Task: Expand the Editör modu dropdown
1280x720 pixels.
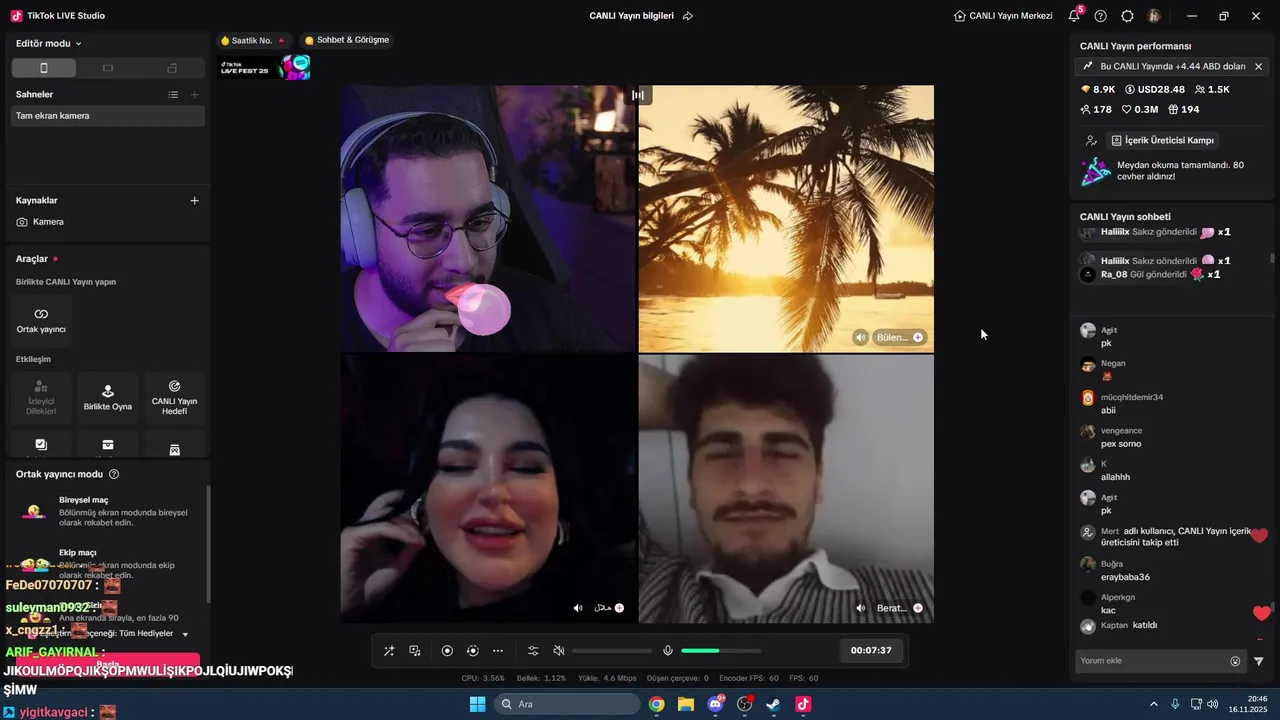Action: point(49,44)
